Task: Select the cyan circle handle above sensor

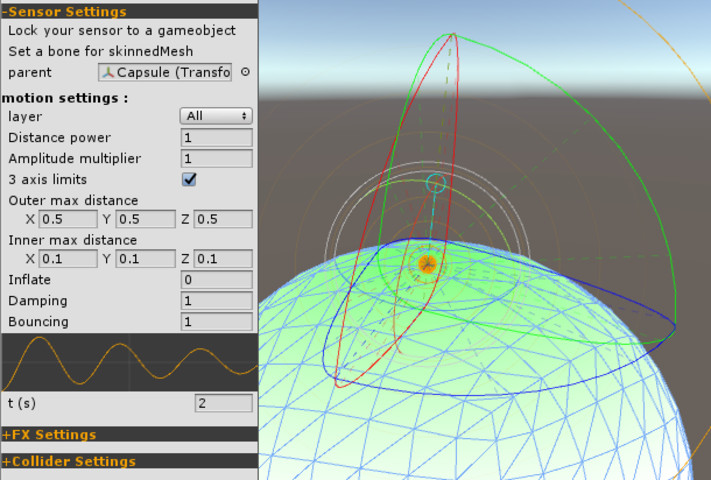Action: [436, 183]
